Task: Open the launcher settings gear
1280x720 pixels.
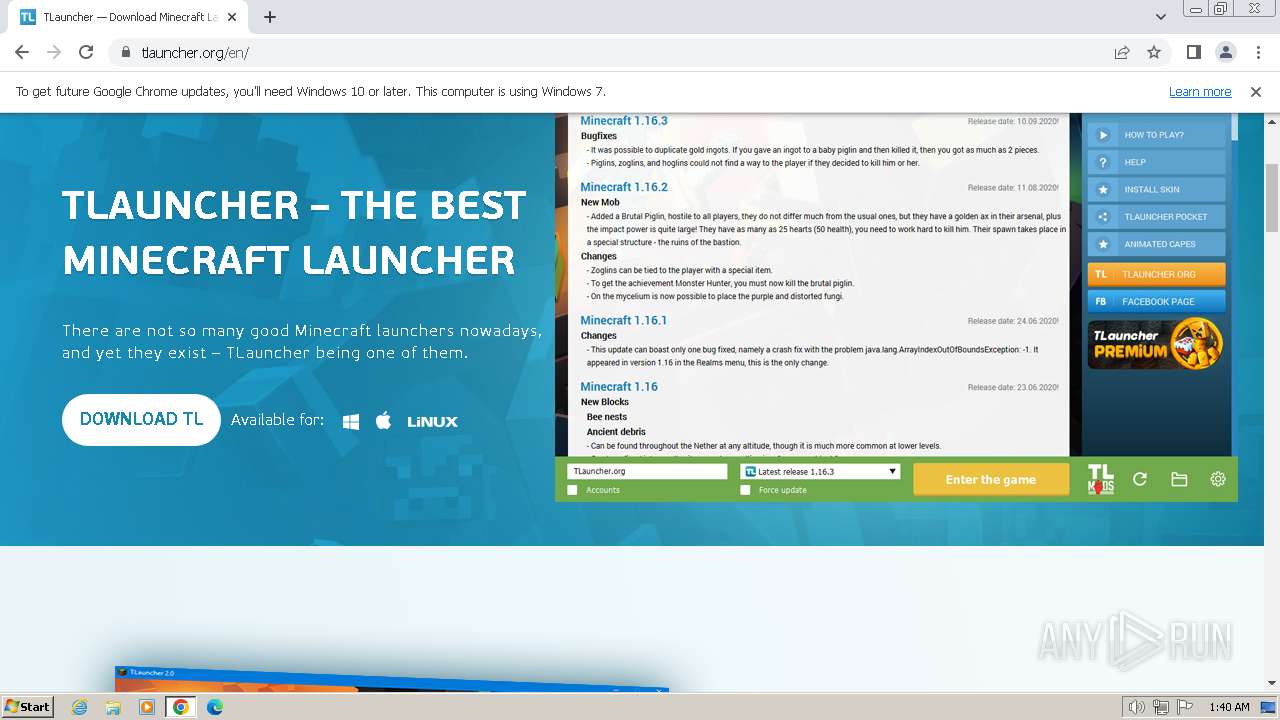Action: point(1218,479)
